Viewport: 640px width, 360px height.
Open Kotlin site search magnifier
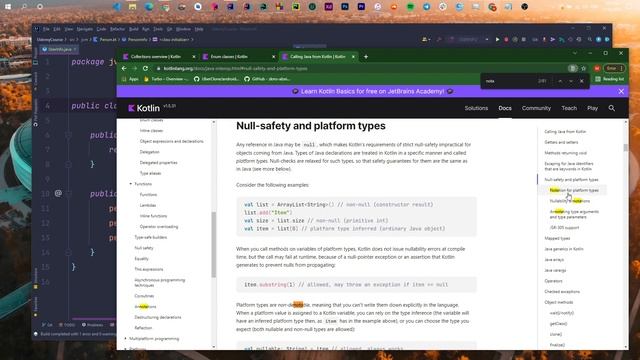click(611, 108)
